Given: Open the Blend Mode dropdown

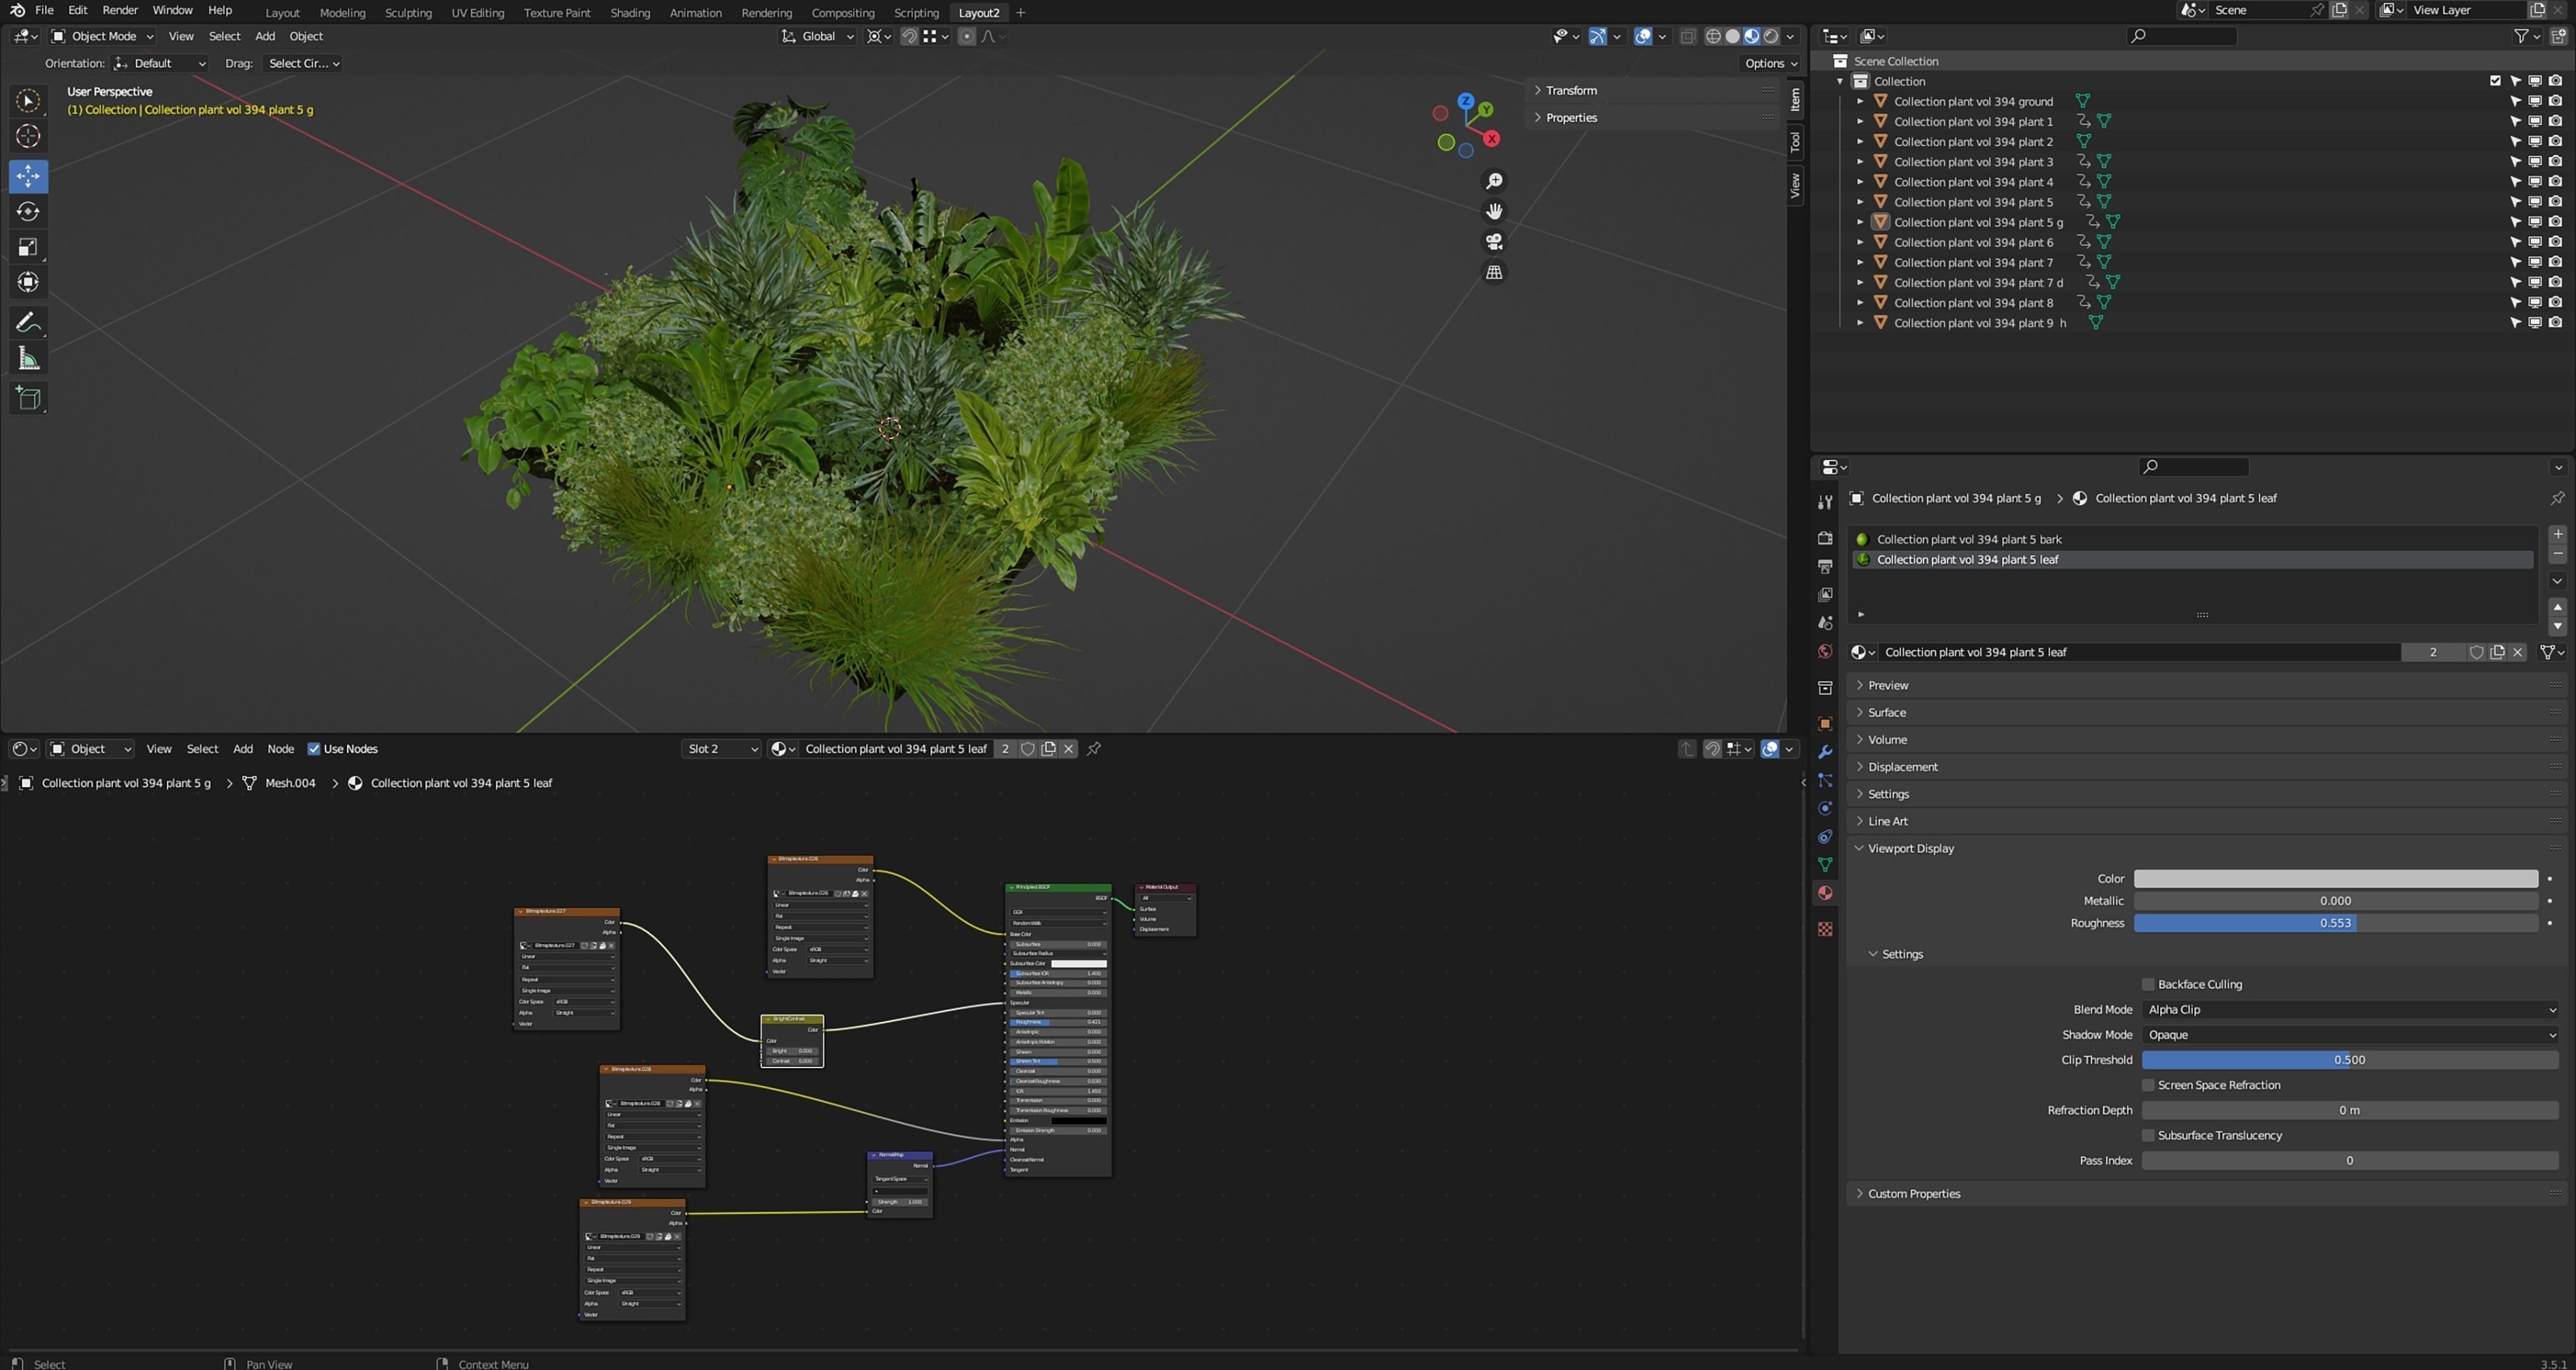Looking at the screenshot, I should coord(2349,1010).
